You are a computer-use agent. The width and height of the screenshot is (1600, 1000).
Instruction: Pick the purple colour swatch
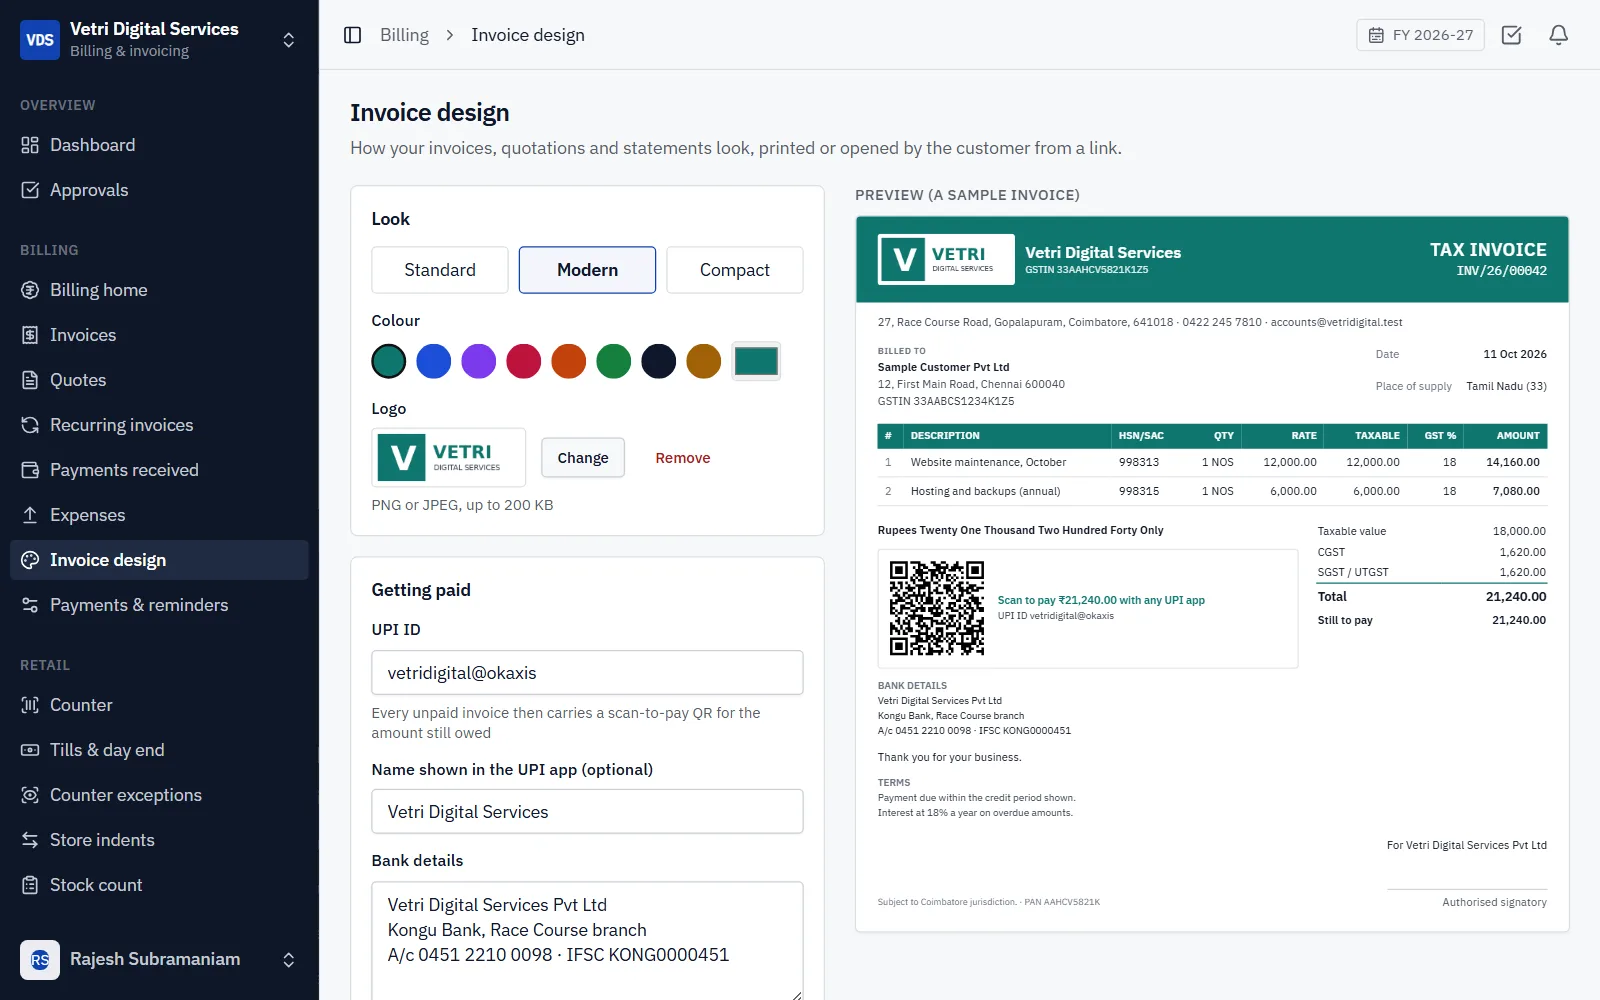click(x=479, y=361)
